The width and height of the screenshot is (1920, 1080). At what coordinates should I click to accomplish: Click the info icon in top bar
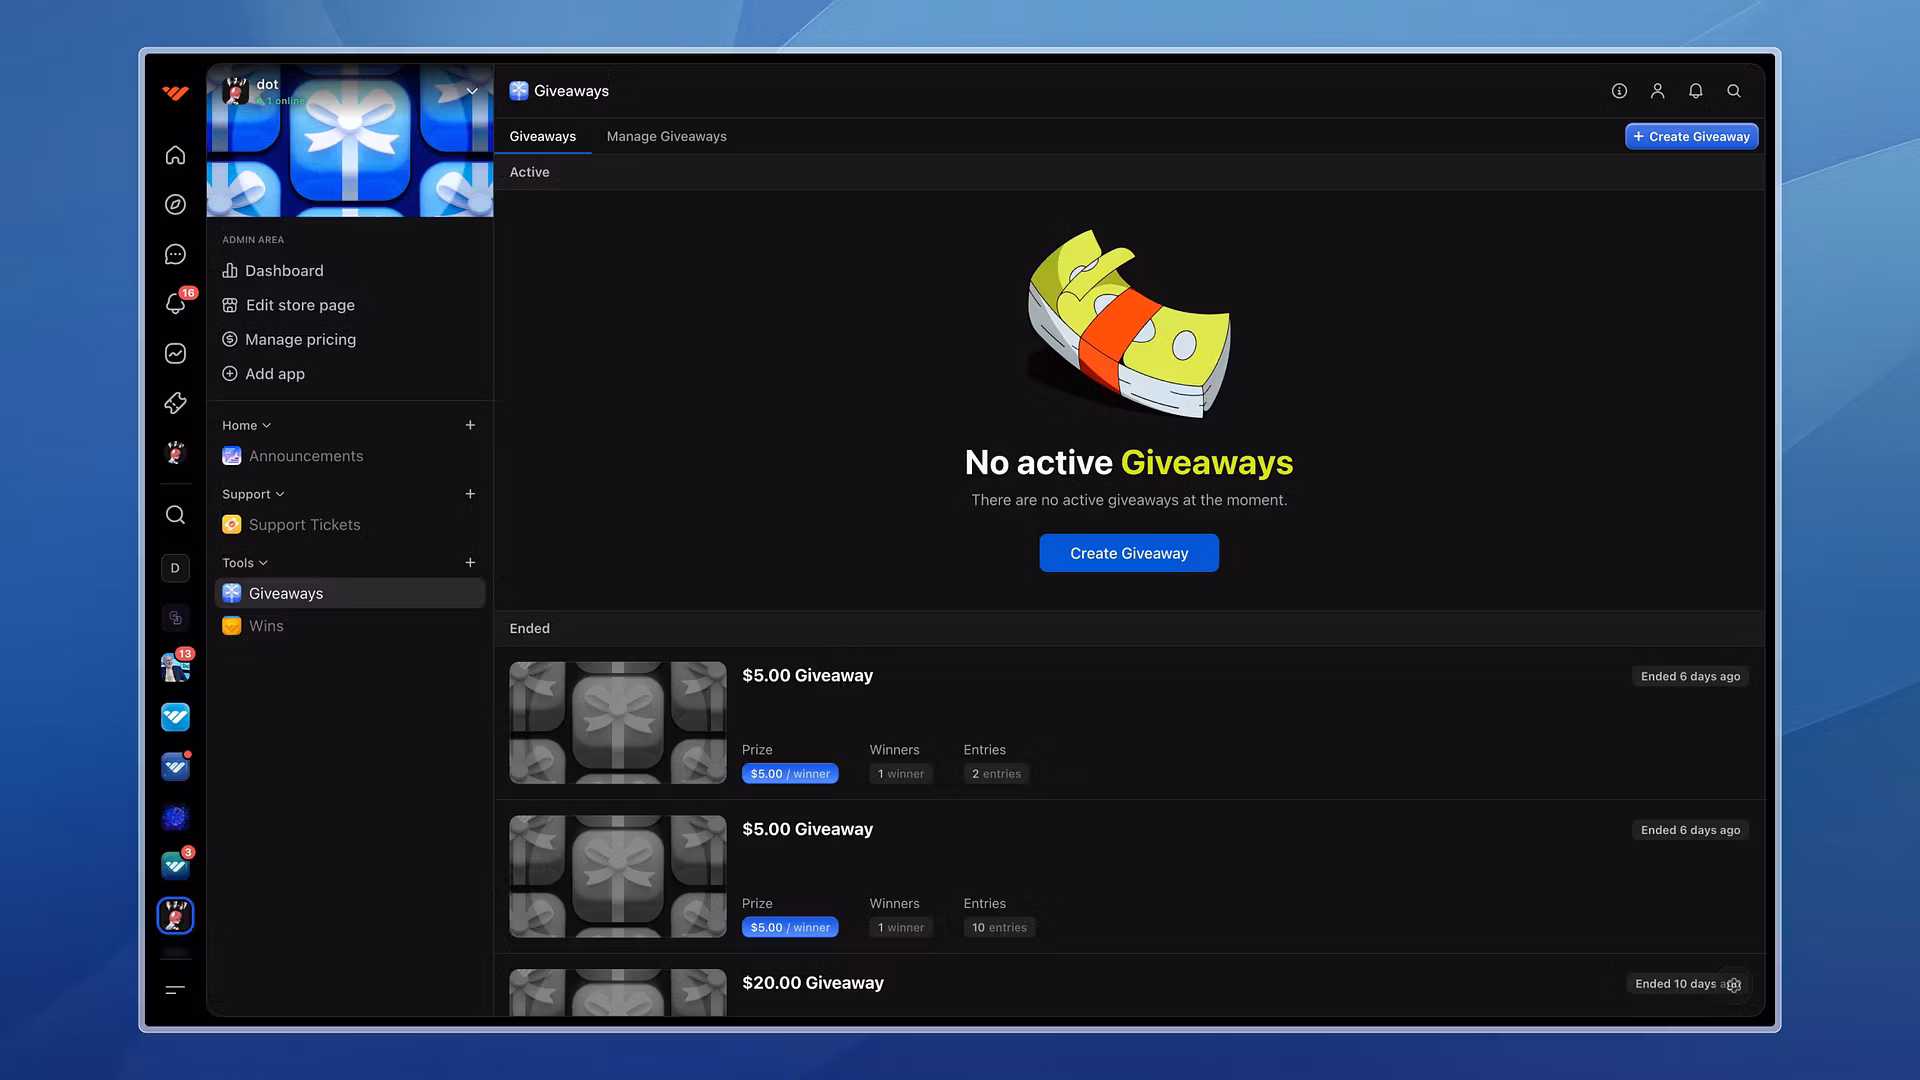[x=1619, y=91]
